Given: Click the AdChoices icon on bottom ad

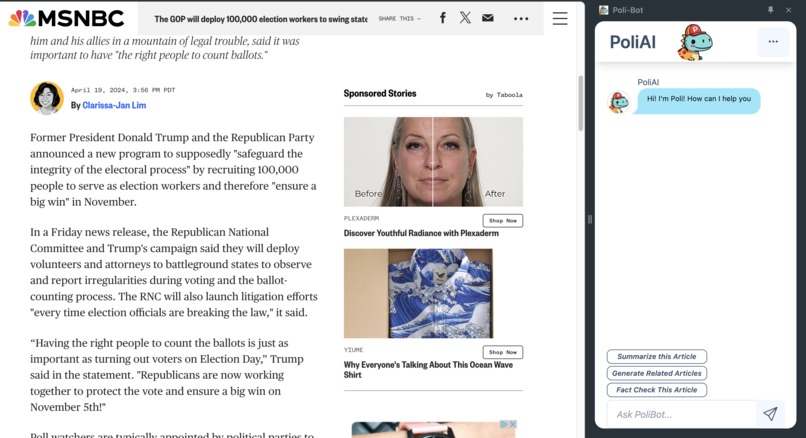Looking at the screenshot, I should [x=504, y=424].
